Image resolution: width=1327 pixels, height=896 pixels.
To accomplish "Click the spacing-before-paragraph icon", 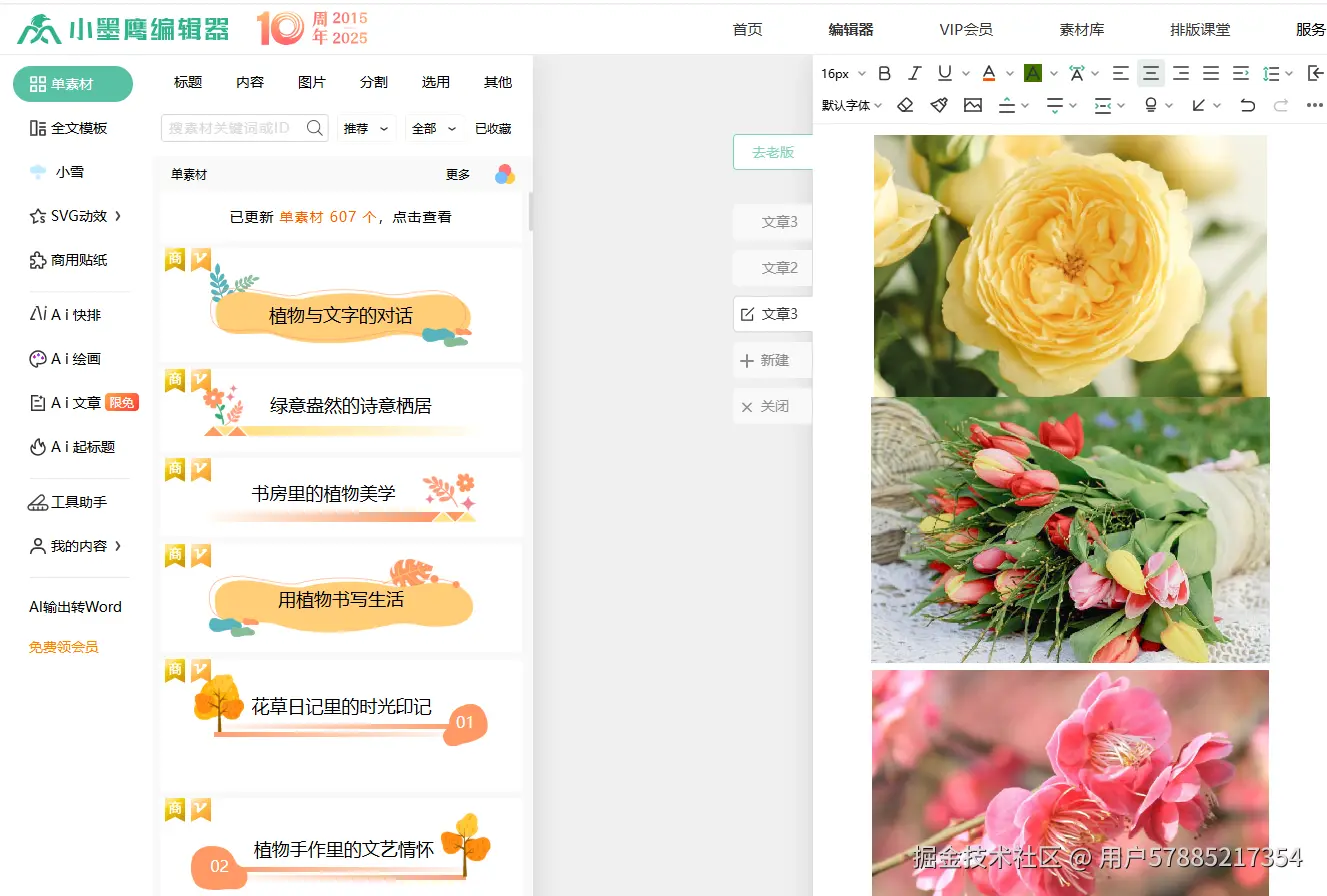I will pos(1008,105).
